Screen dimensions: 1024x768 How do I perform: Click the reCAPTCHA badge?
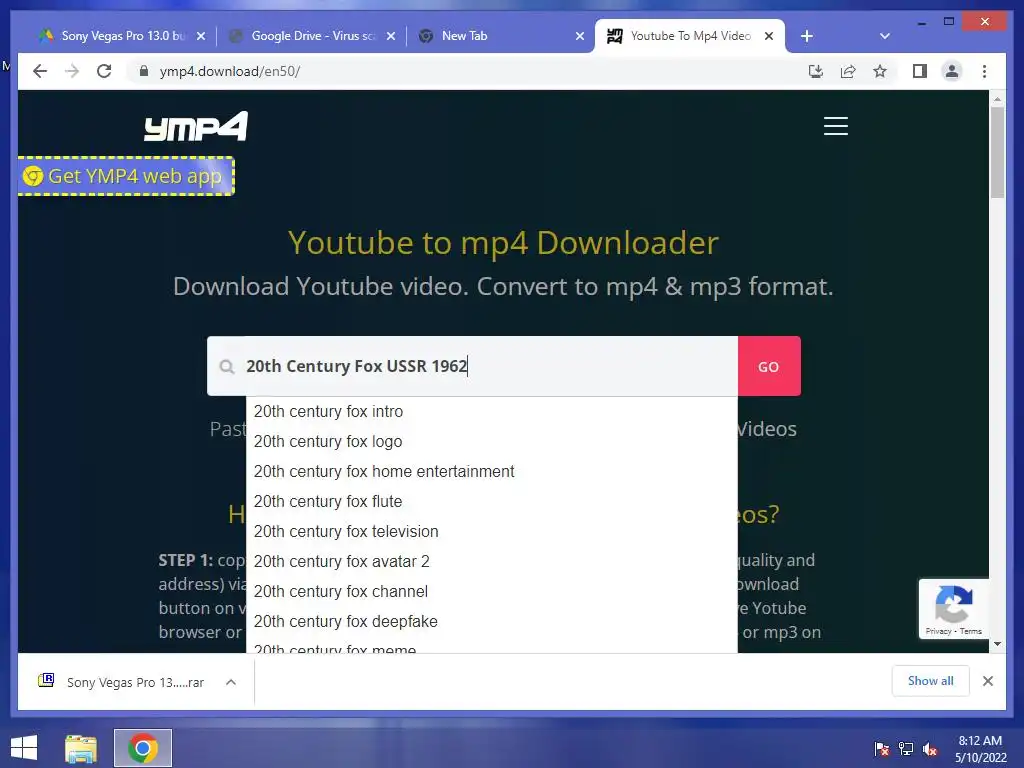pos(953,609)
